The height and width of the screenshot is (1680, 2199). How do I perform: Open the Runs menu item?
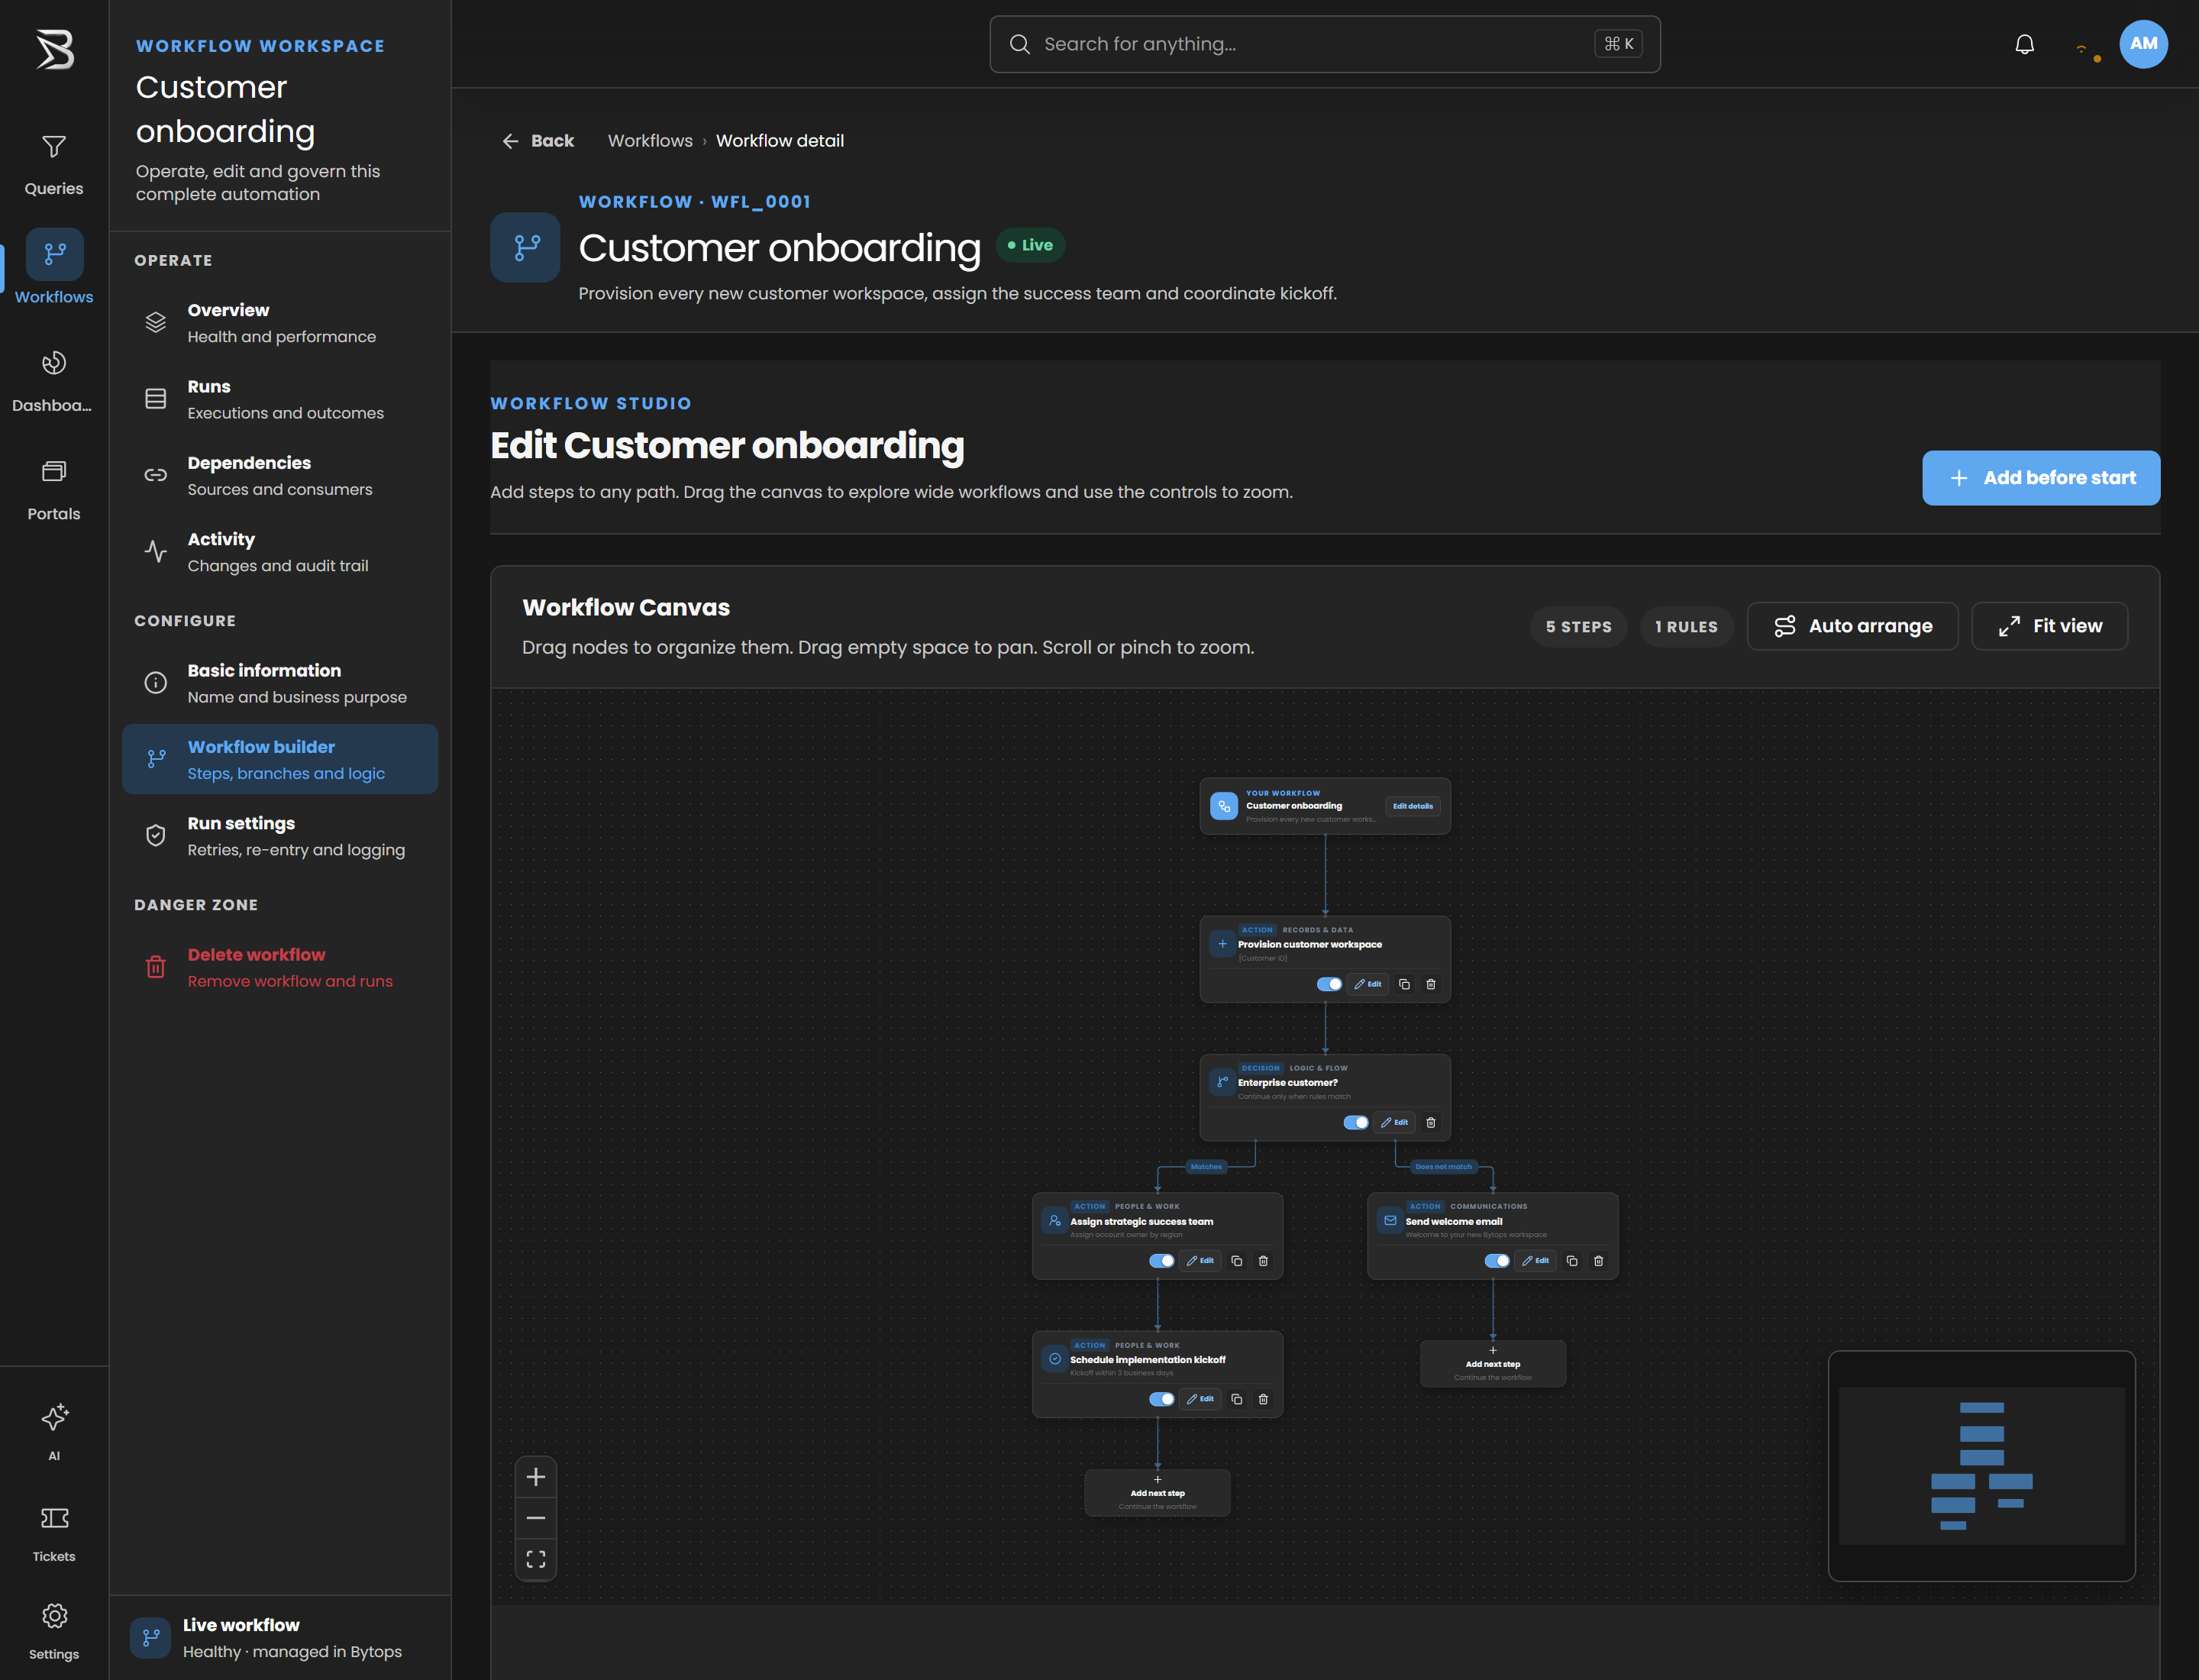pyautogui.click(x=280, y=399)
